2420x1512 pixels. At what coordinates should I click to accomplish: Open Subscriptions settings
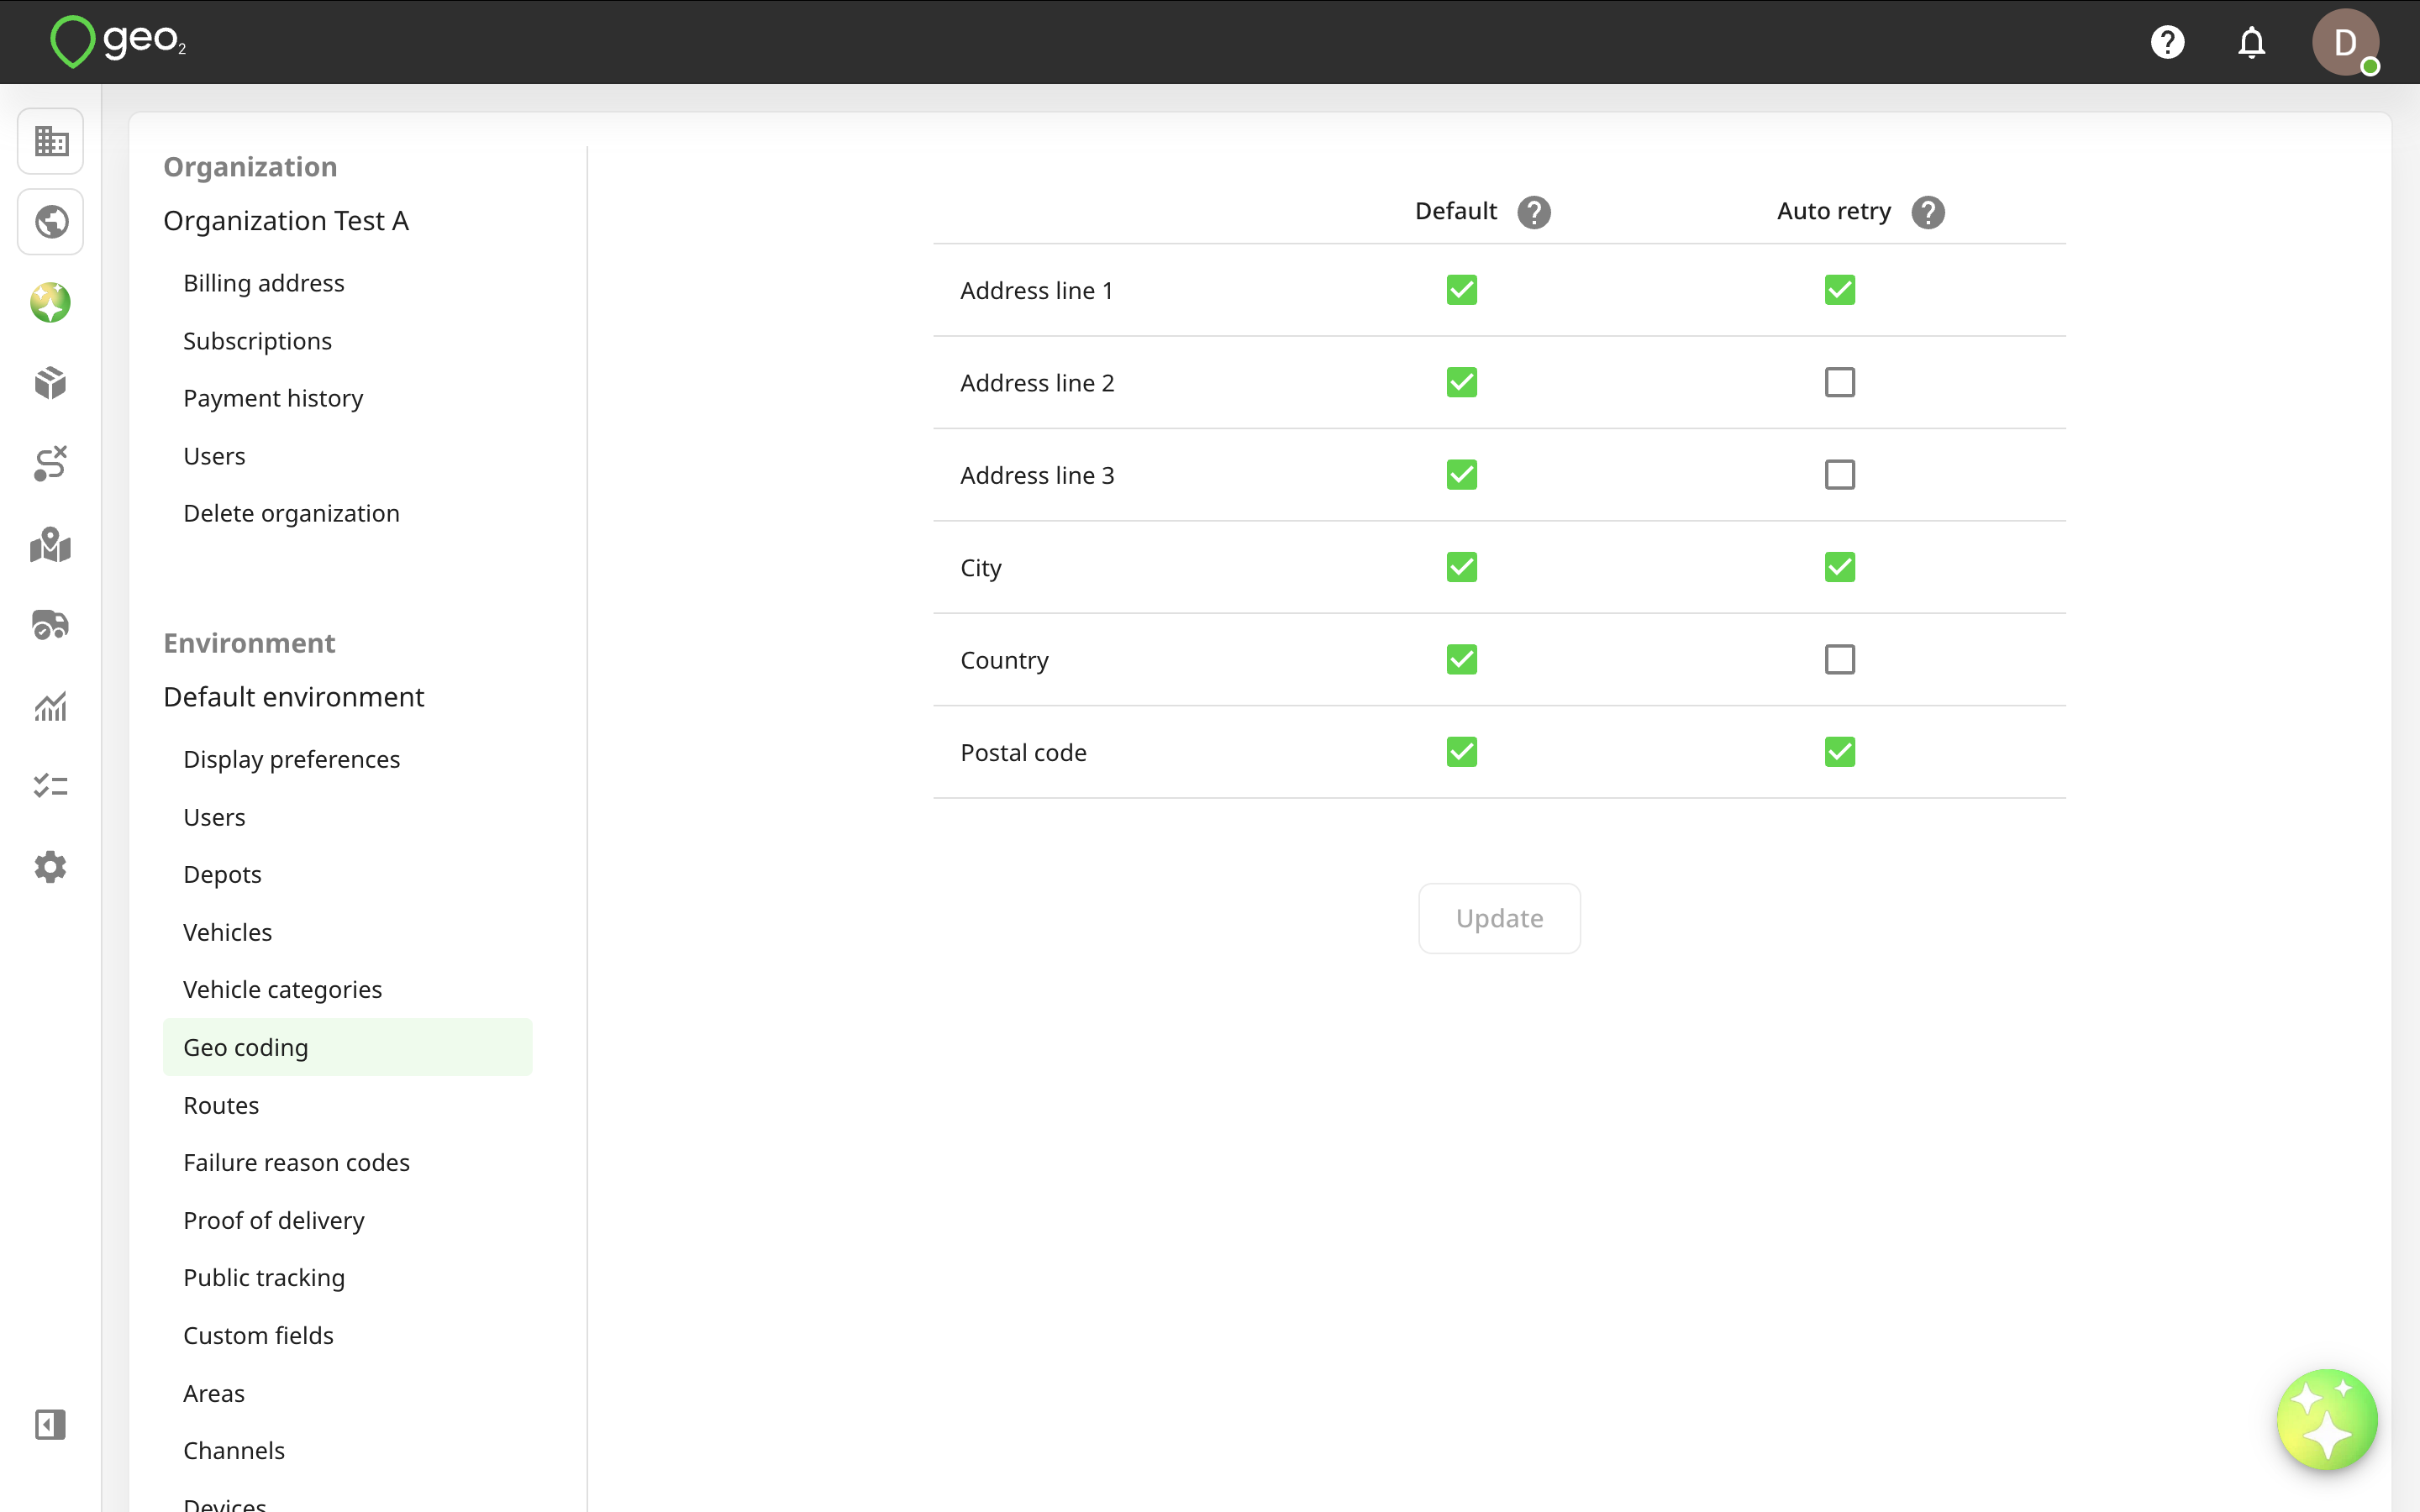258,341
